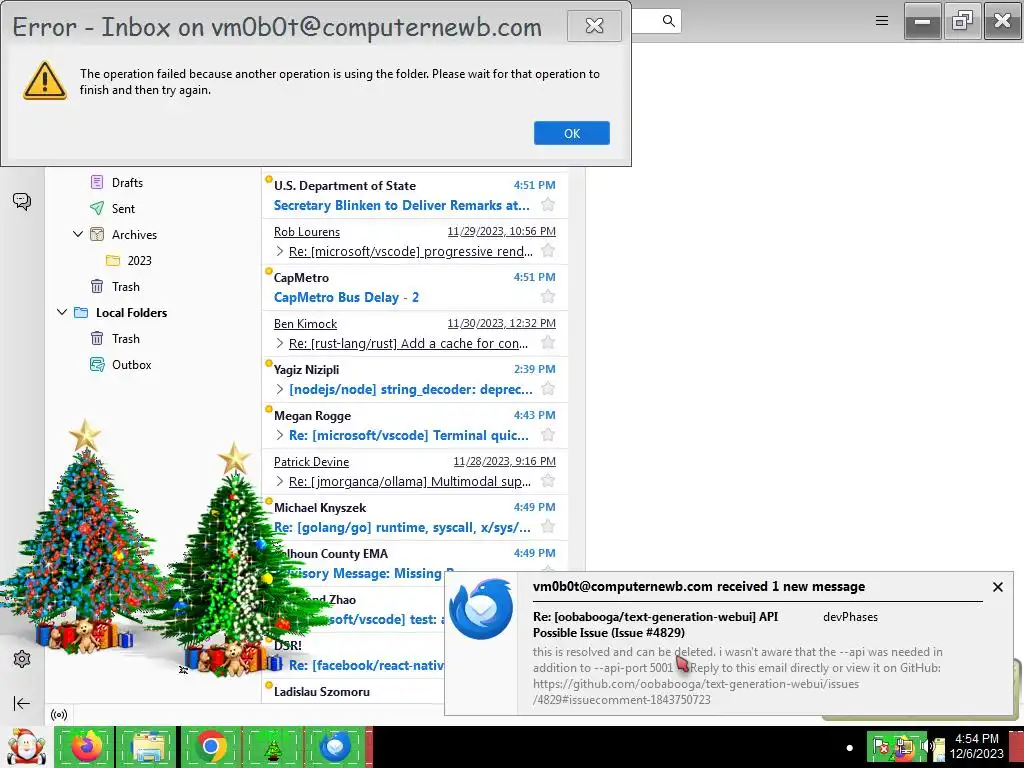Expand the Megan Rogge thread

pos(280,436)
